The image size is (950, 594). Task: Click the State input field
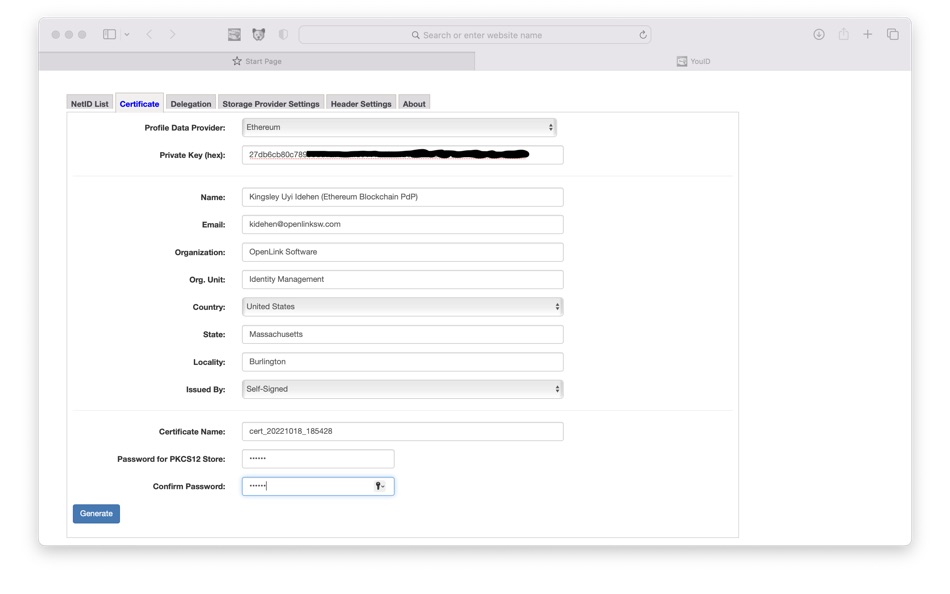pyautogui.click(x=402, y=335)
